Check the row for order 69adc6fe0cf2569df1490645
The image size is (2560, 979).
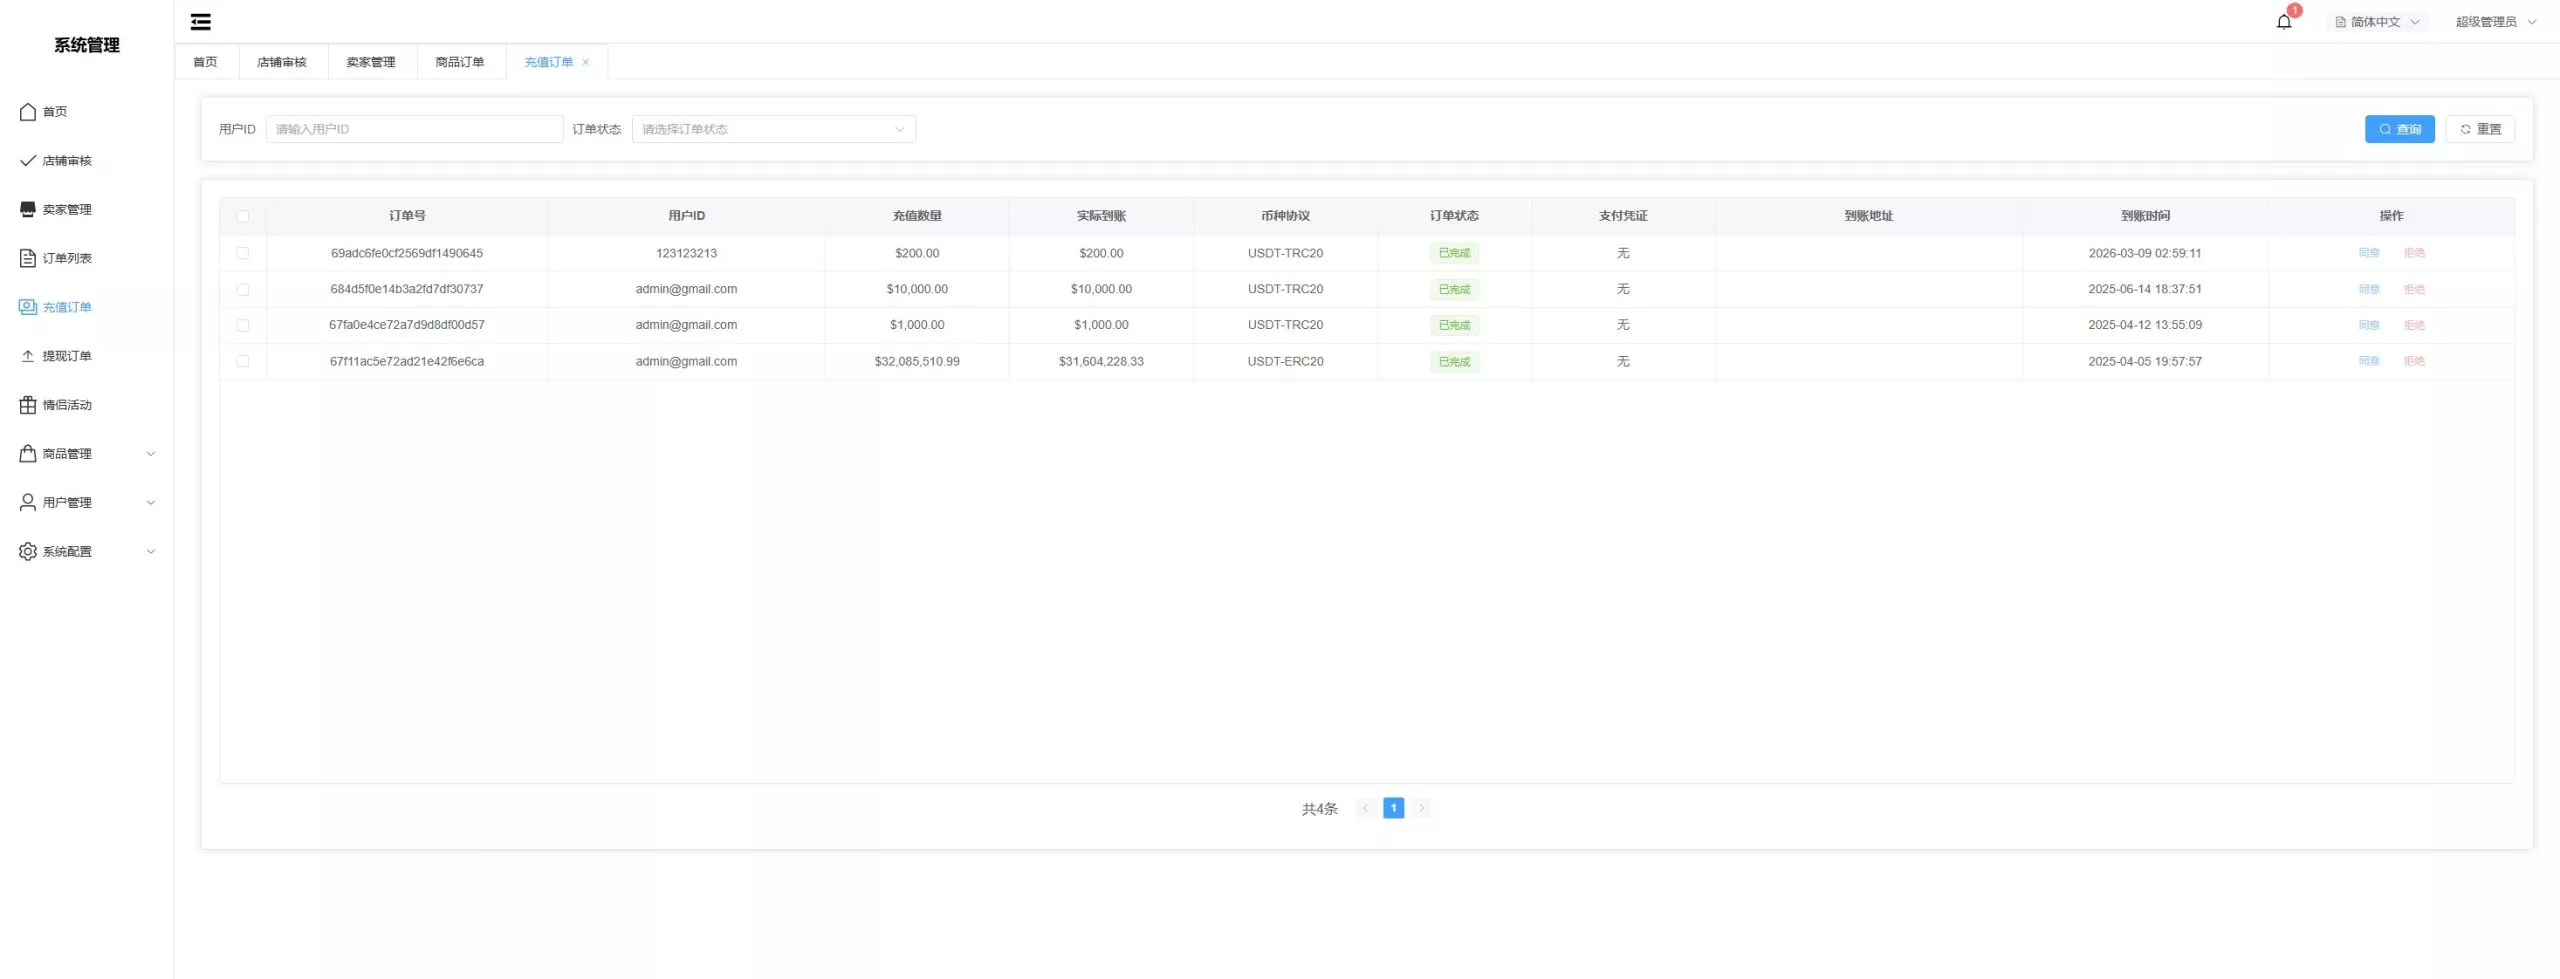pyautogui.click(x=243, y=253)
